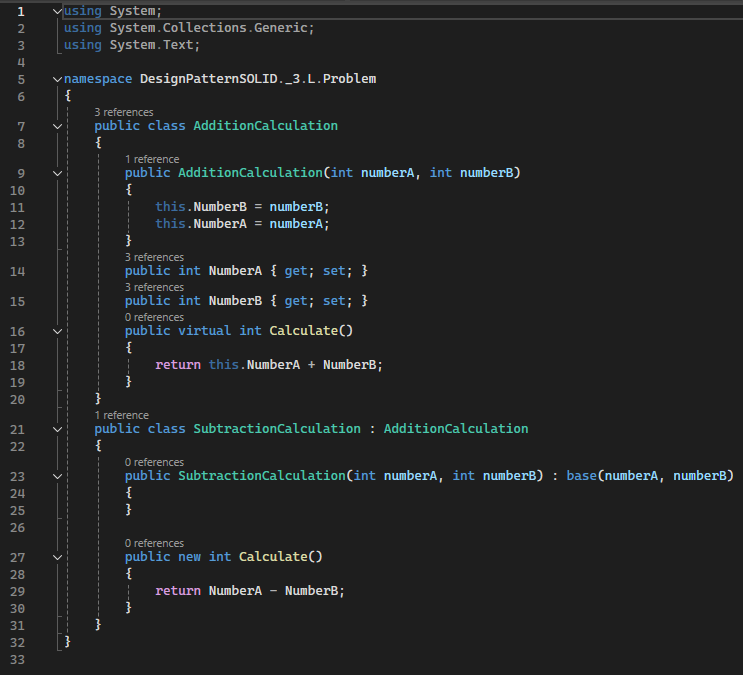743x675 pixels.
Task: Open 1 reference link above SubtractionCalculation class
Action: click(122, 415)
